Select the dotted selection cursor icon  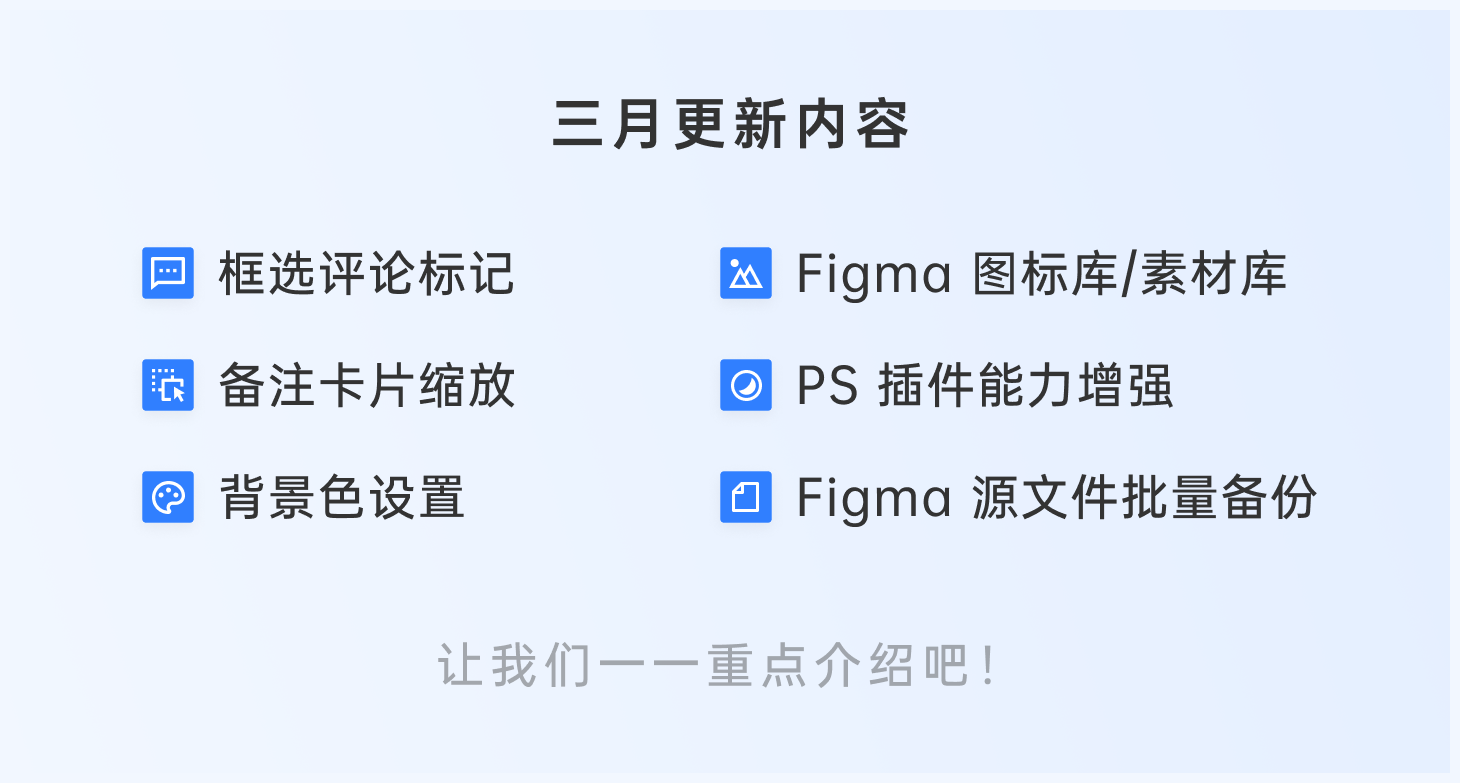click(168, 385)
